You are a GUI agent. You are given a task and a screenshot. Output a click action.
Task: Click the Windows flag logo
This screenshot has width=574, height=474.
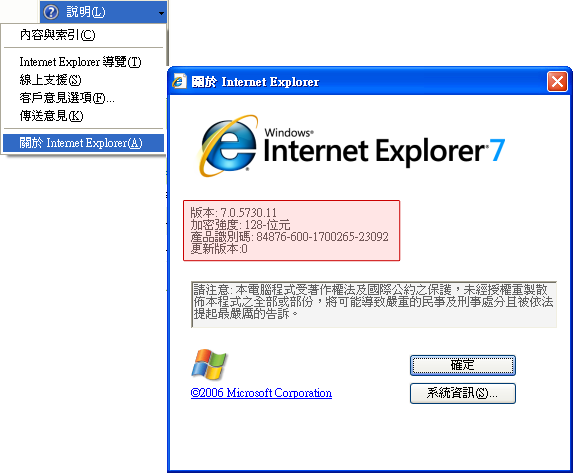[x=209, y=364]
